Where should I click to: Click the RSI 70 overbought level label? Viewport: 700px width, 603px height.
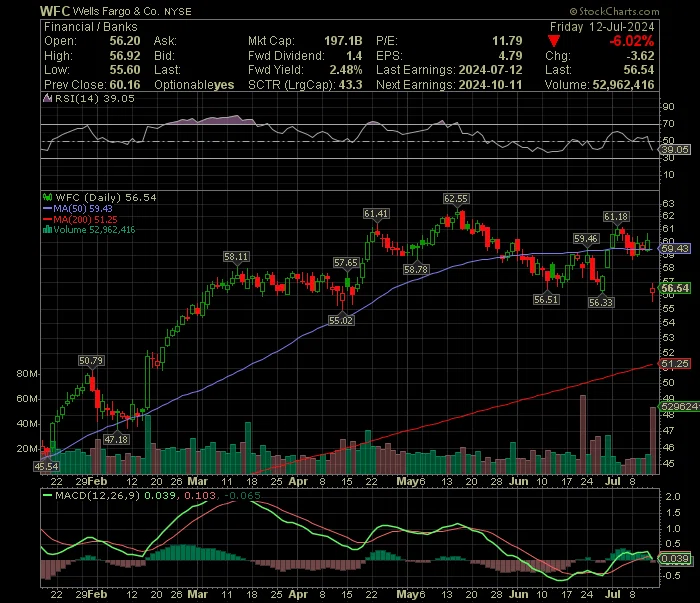tap(668, 124)
